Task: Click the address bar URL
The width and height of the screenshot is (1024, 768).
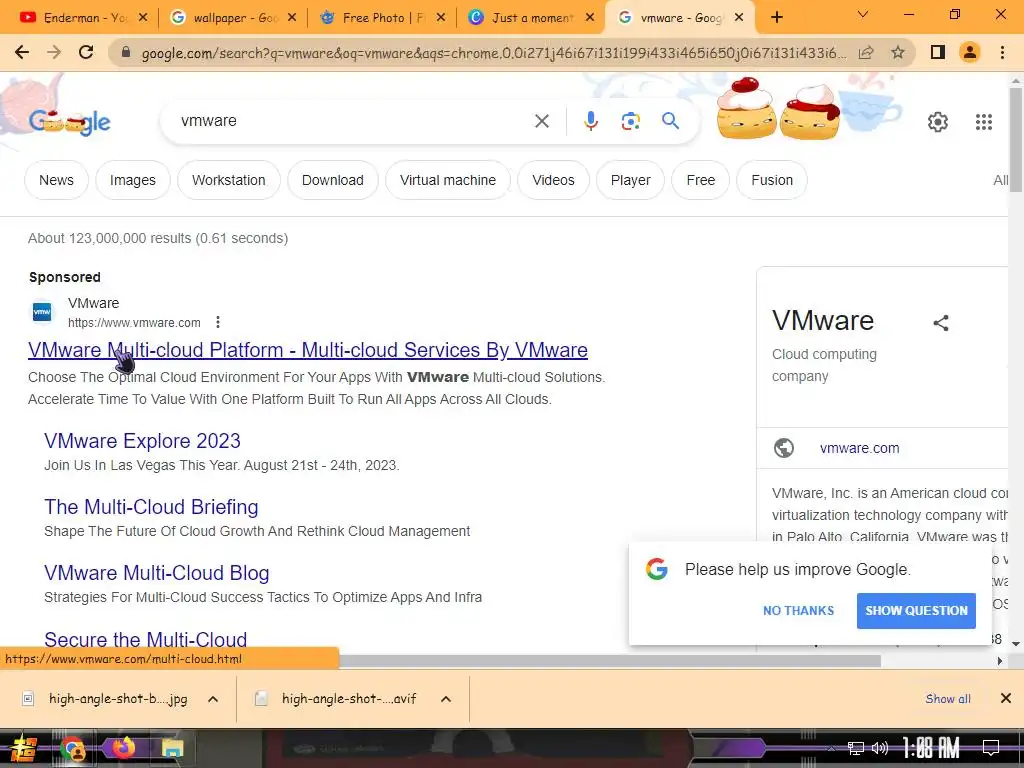Action: click(493, 53)
